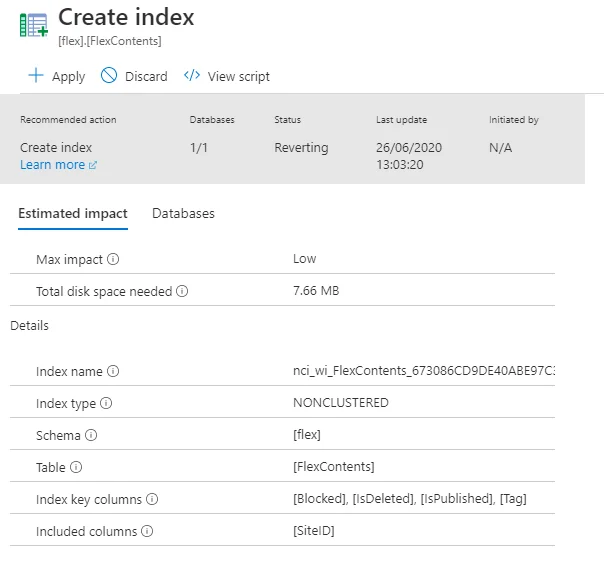The image size is (604, 572).
Task: Click the Discard circle-slash icon
Action: (x=109, y=76)
